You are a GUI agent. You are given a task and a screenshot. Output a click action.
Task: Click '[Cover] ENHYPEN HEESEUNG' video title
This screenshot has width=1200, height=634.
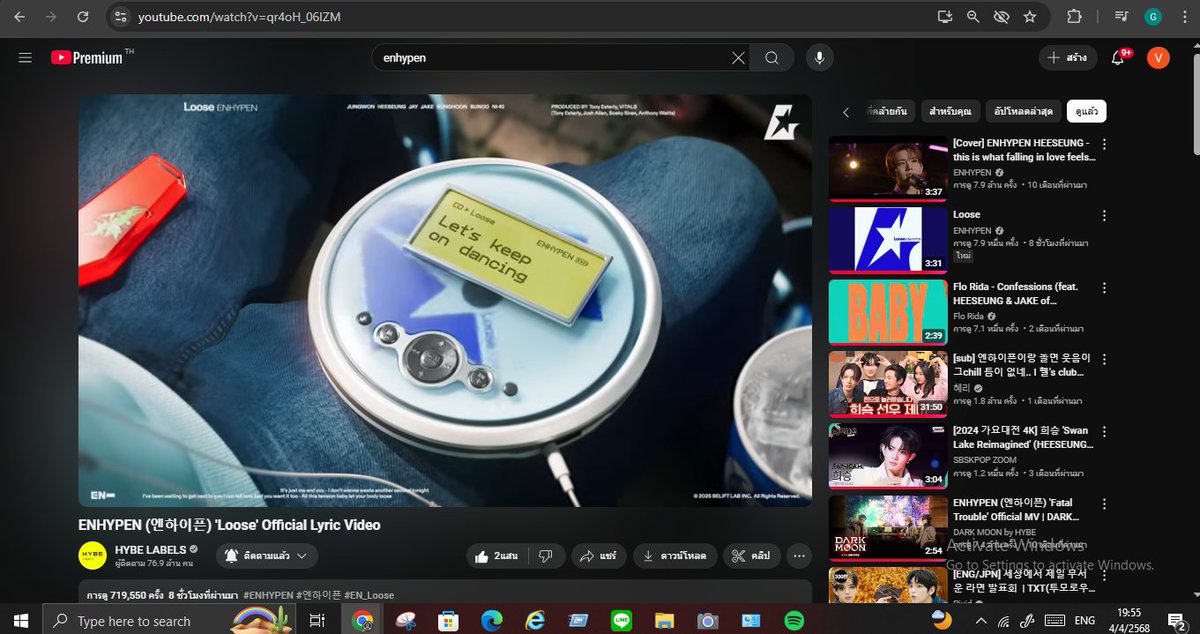[x=1024, y=150]
